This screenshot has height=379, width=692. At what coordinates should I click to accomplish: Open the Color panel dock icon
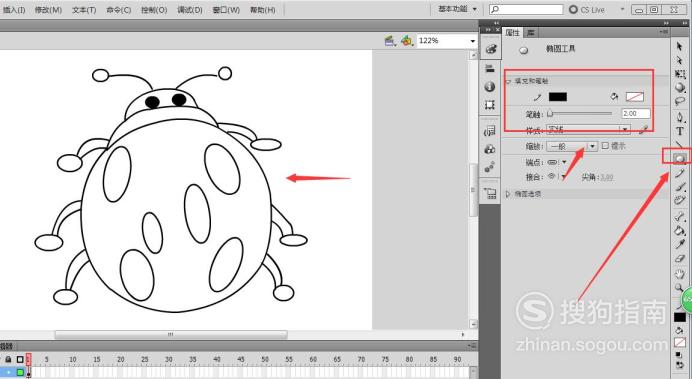coord(490,49)
